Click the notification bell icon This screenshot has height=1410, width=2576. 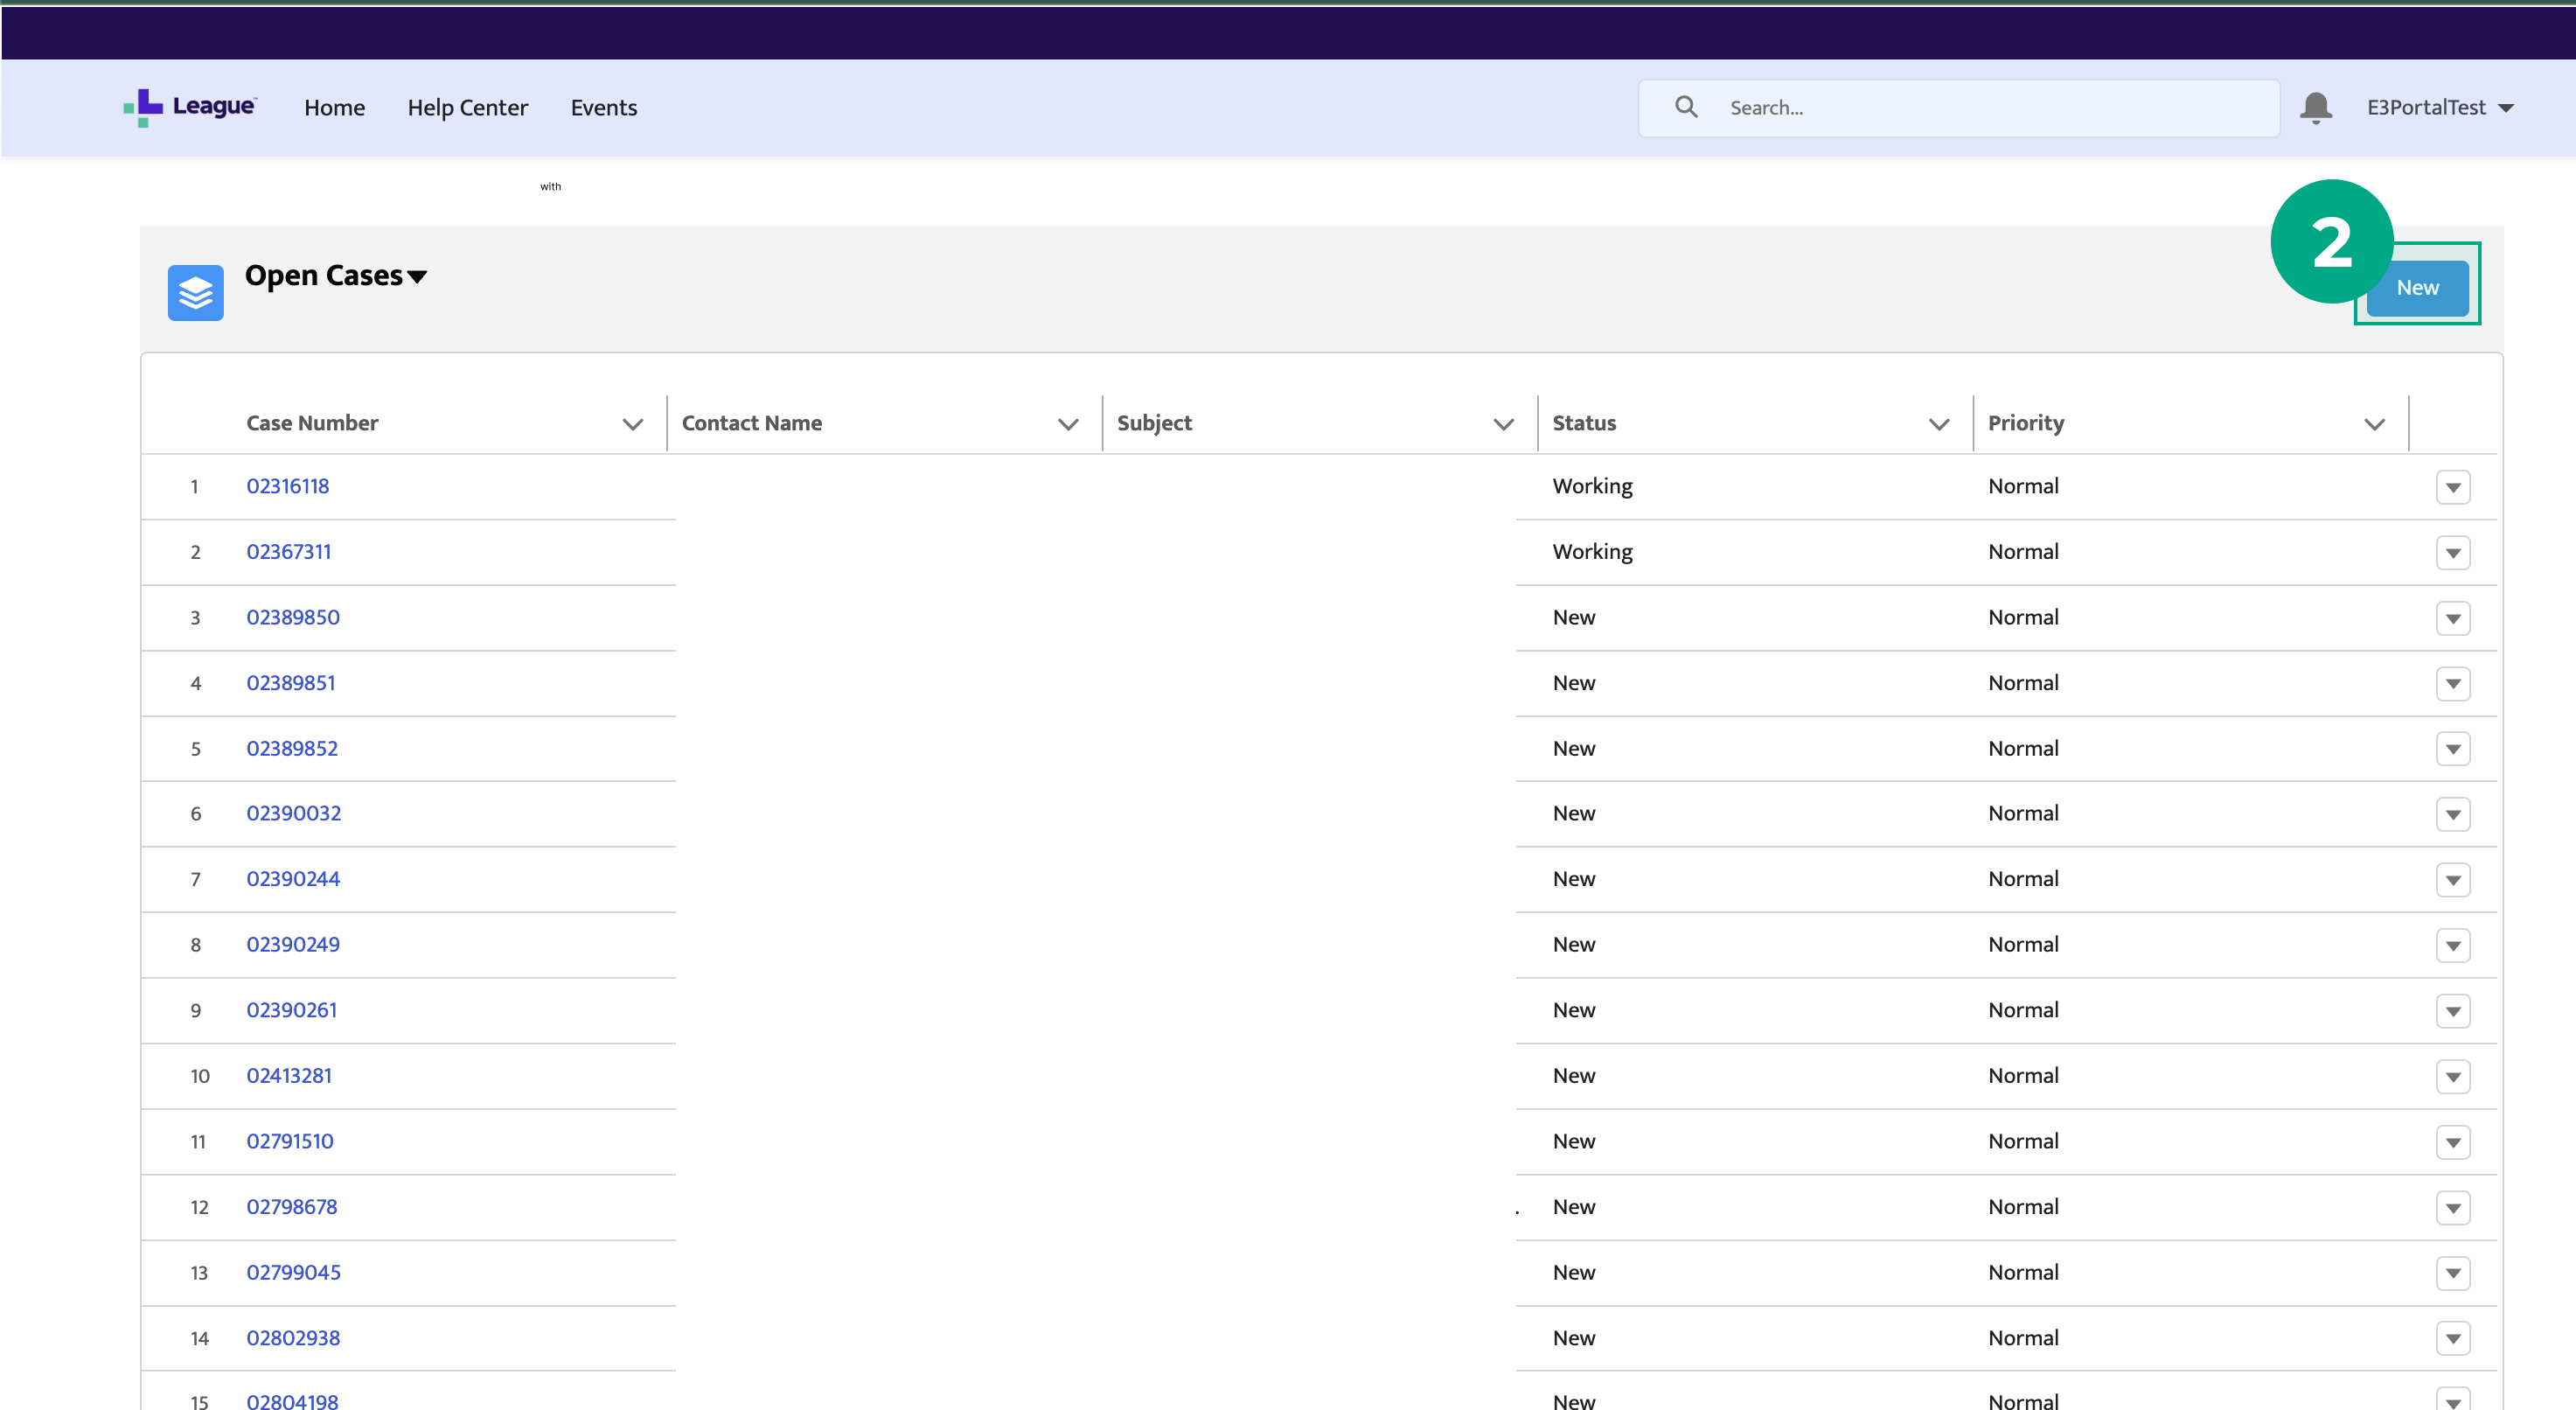click(x=2315, y=107)
